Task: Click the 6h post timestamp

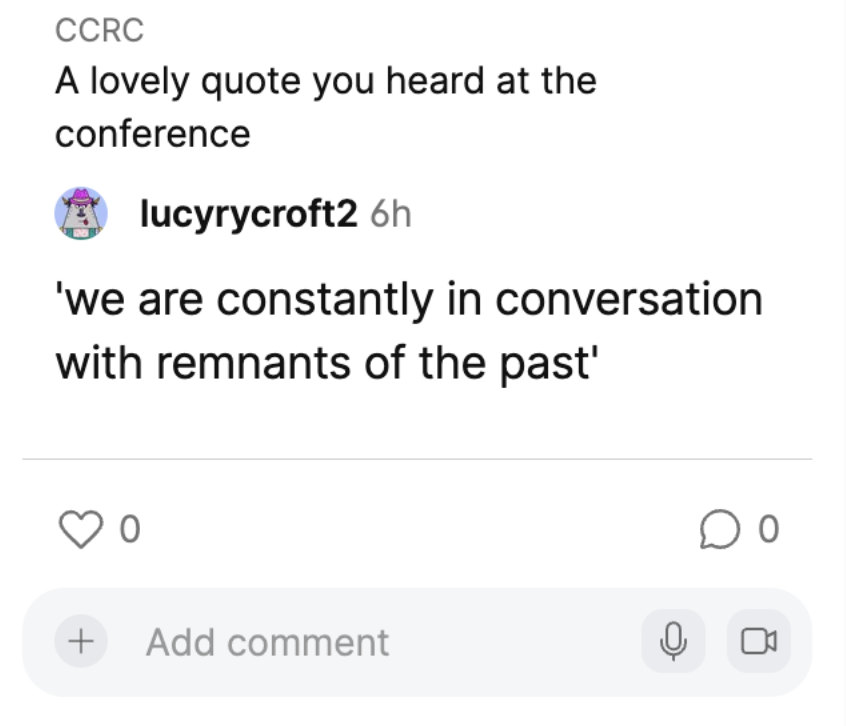Action: (x=390, y=214)
